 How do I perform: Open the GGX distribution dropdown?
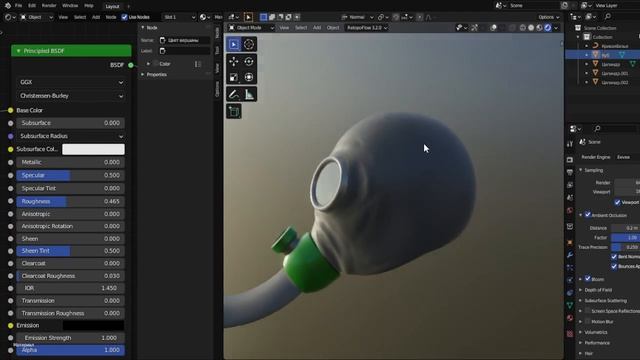(x=71, y=82)
